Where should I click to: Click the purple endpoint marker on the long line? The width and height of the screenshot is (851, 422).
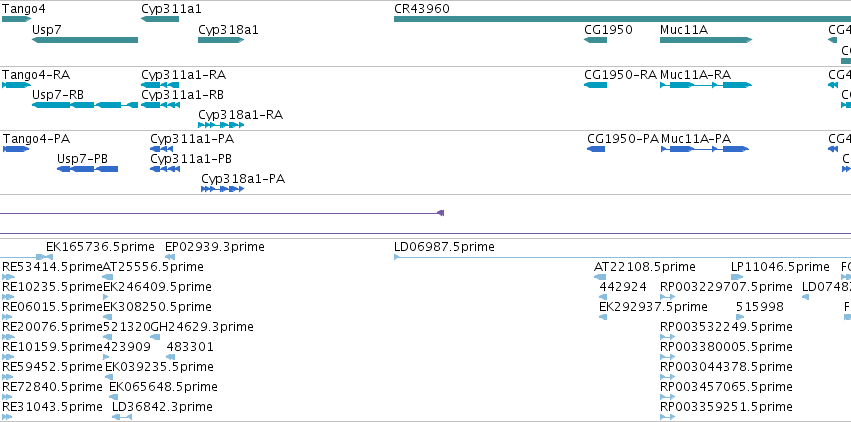click(x=440, y=212)
